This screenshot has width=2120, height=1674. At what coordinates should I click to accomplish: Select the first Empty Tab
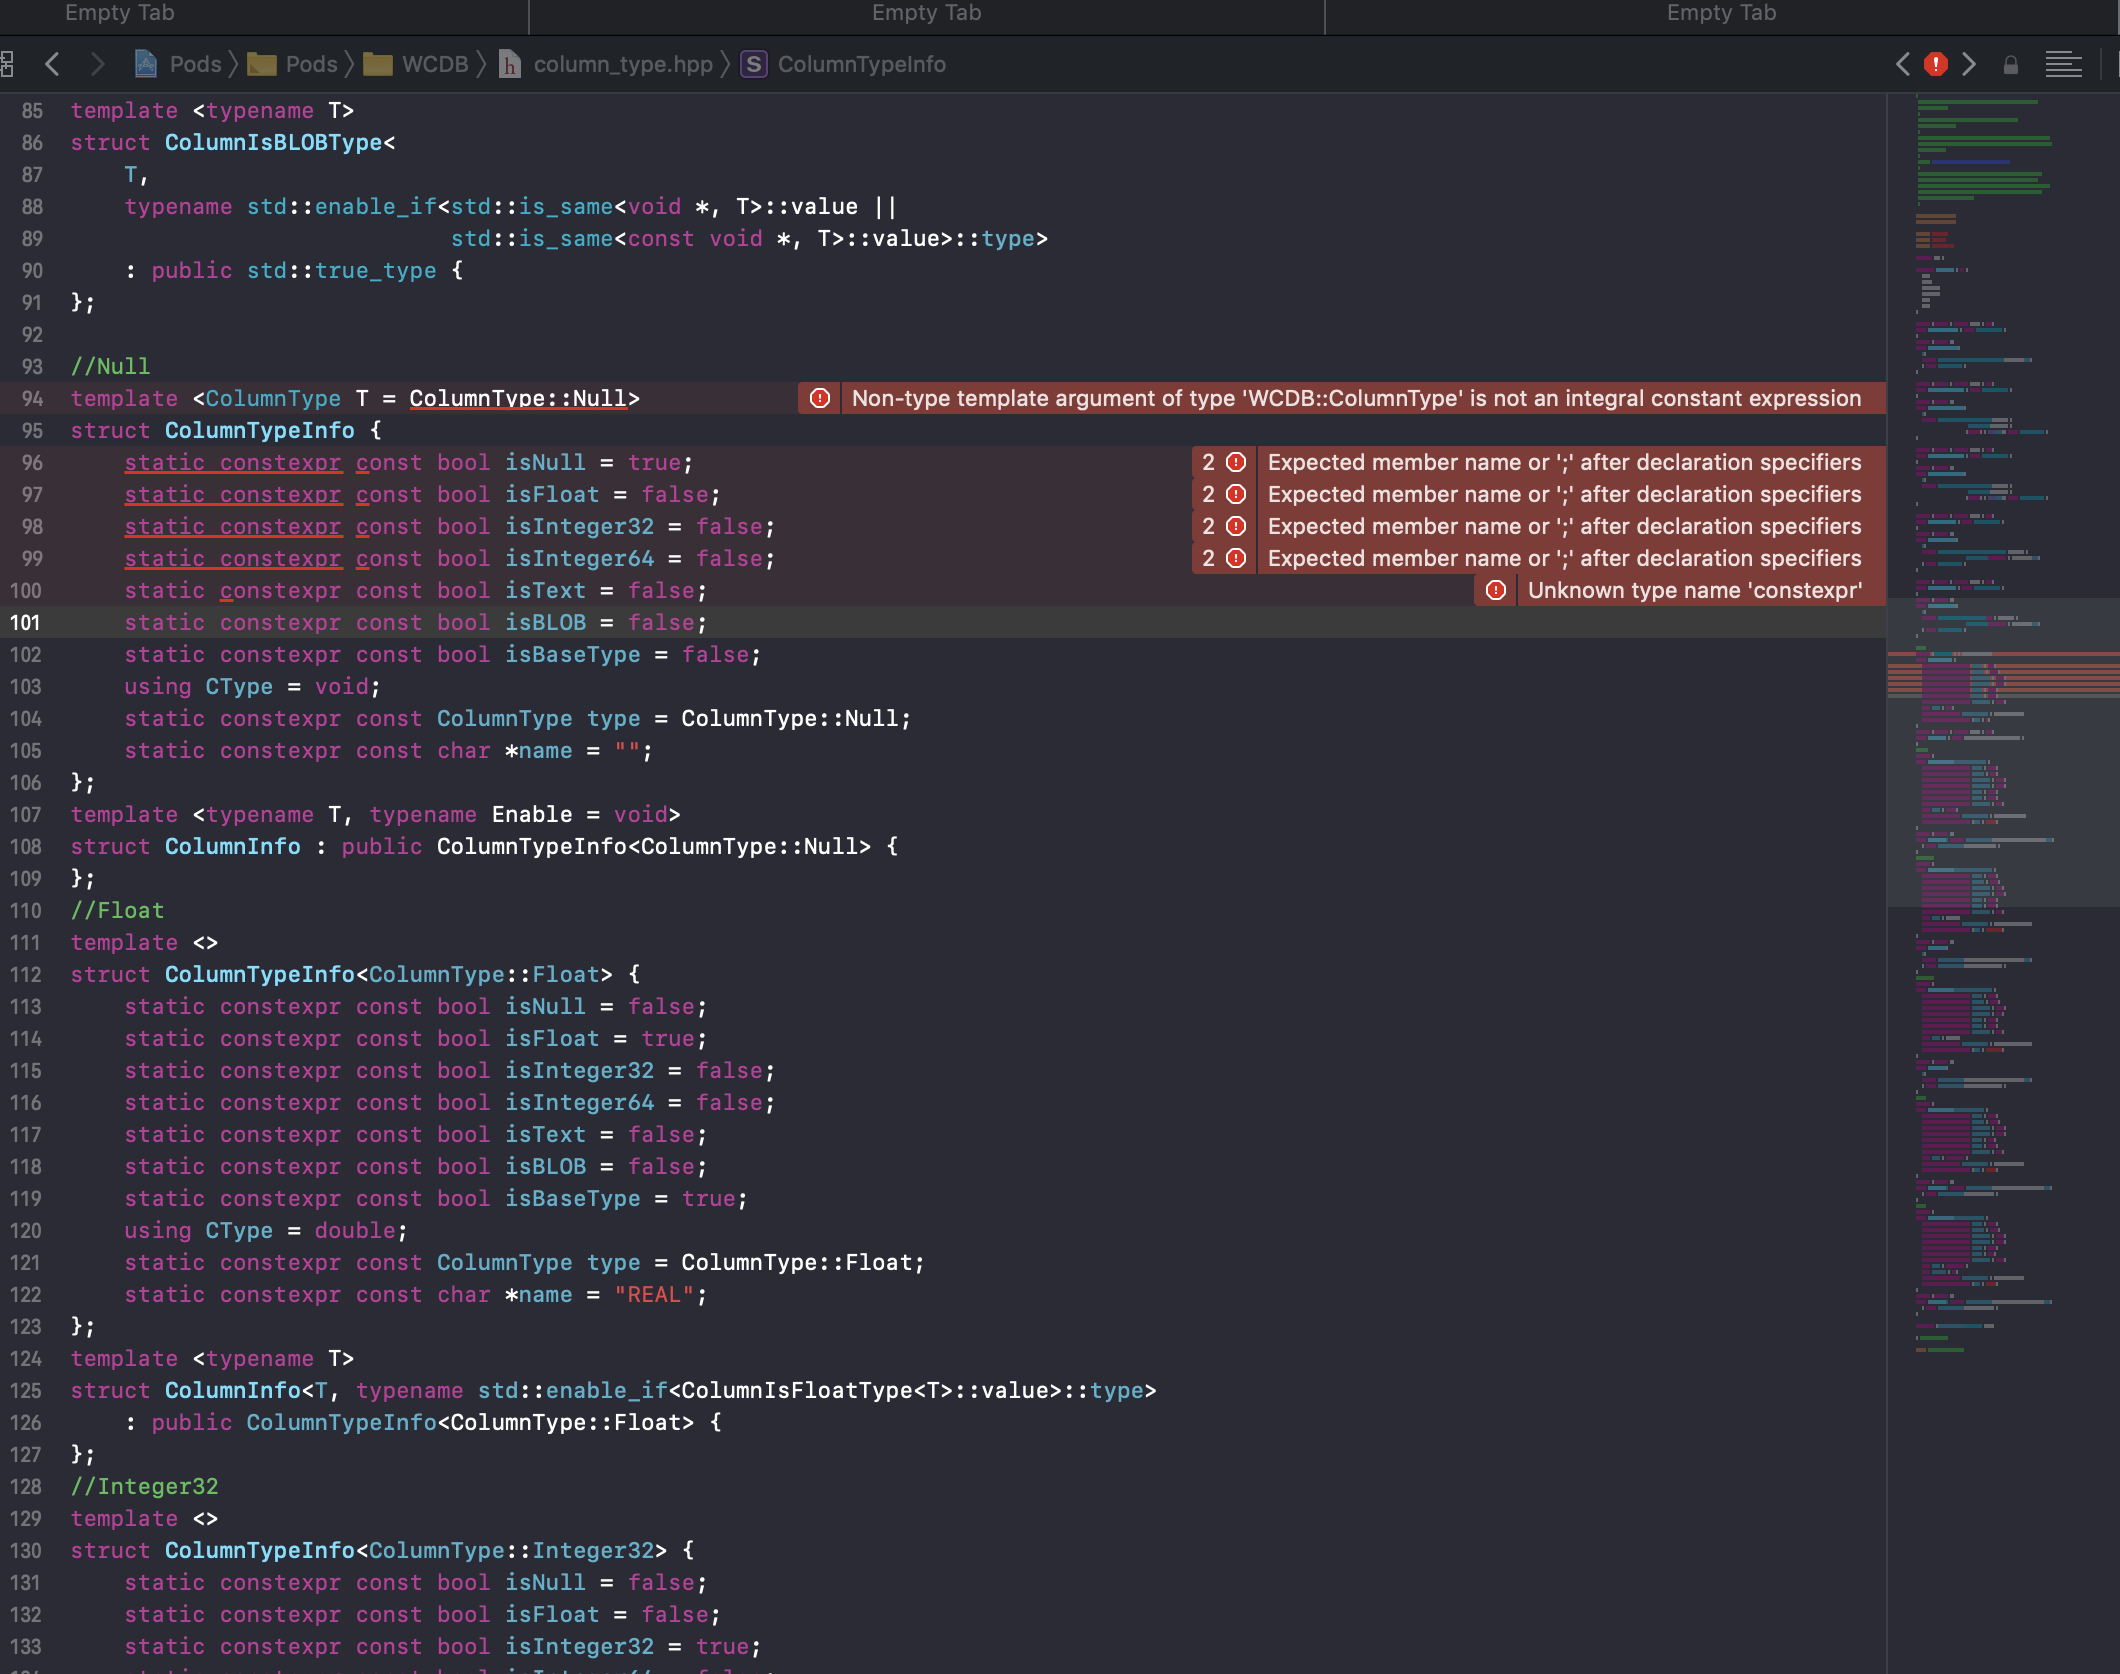tap(120, 13)
